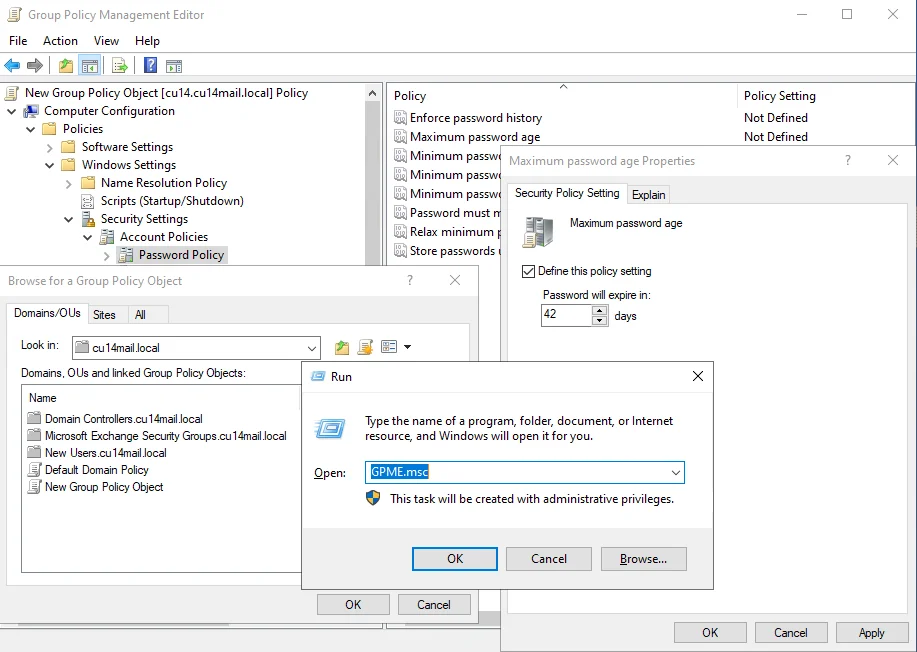
Task: Select the Enforce password history policy icon
Action: click(400, 118)
